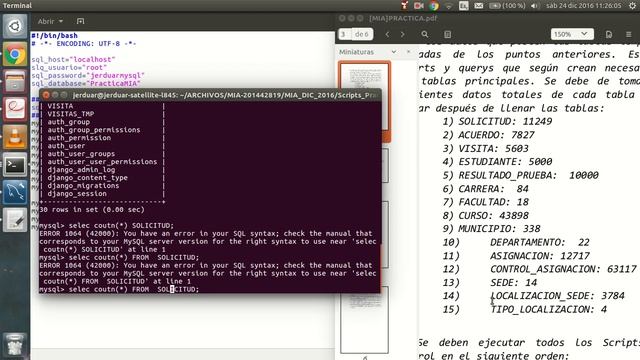Click 'CARRERA: 84' in the PDF
Screen dimensions: 640x360
[x=493, y=189]
